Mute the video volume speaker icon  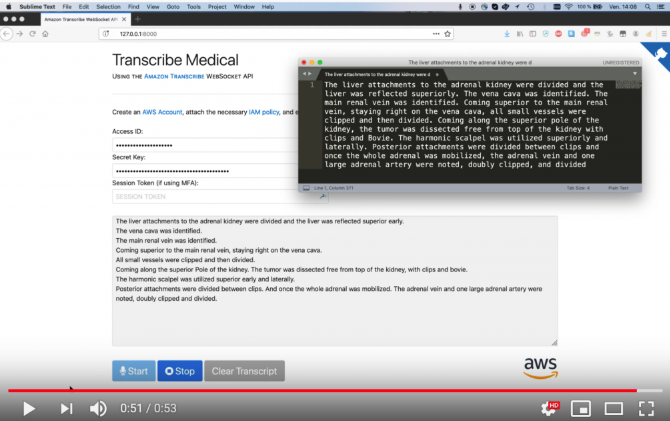pyautogui.click(x=98, y=409)
